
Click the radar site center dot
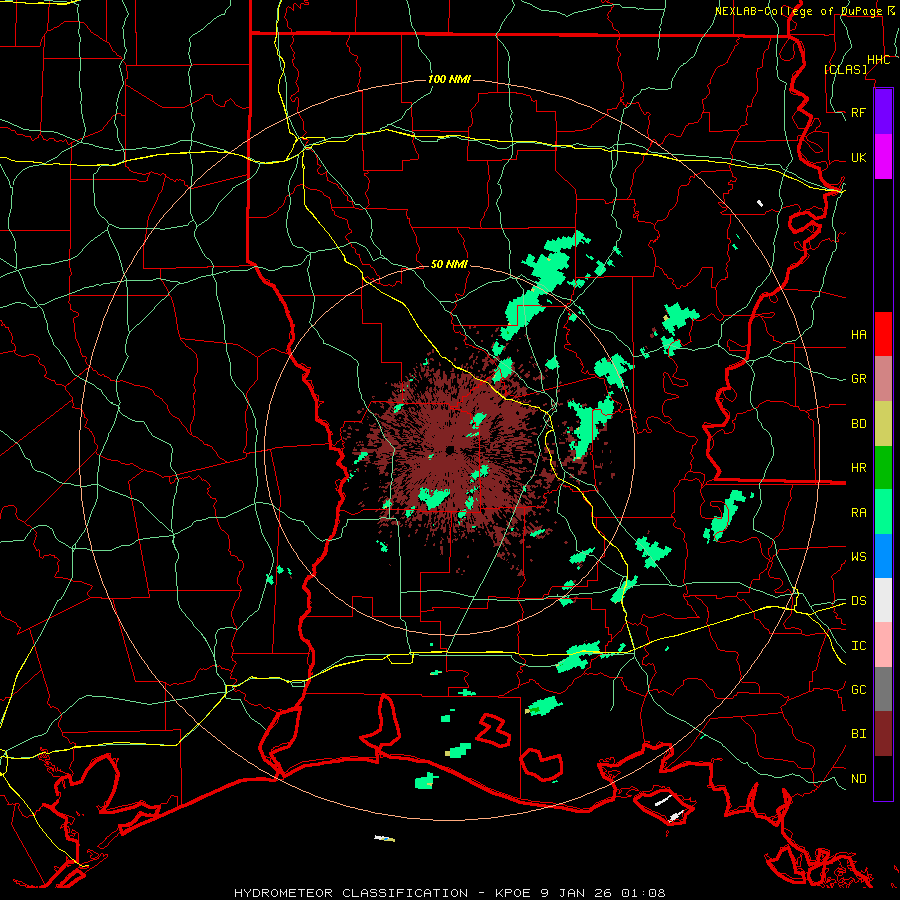[451, 449]
